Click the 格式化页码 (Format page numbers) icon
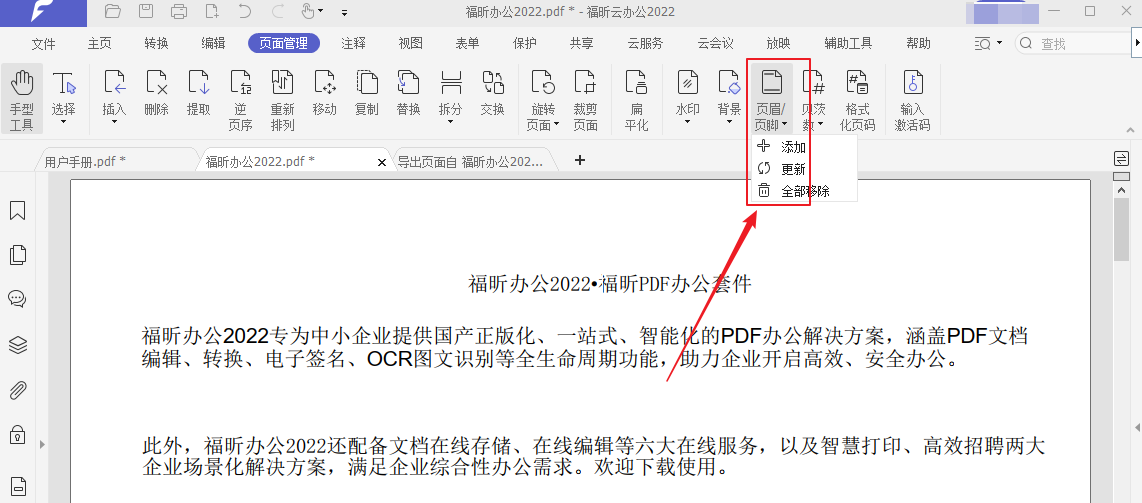This screenshot has width=1142, height=503. click(857, 98)
